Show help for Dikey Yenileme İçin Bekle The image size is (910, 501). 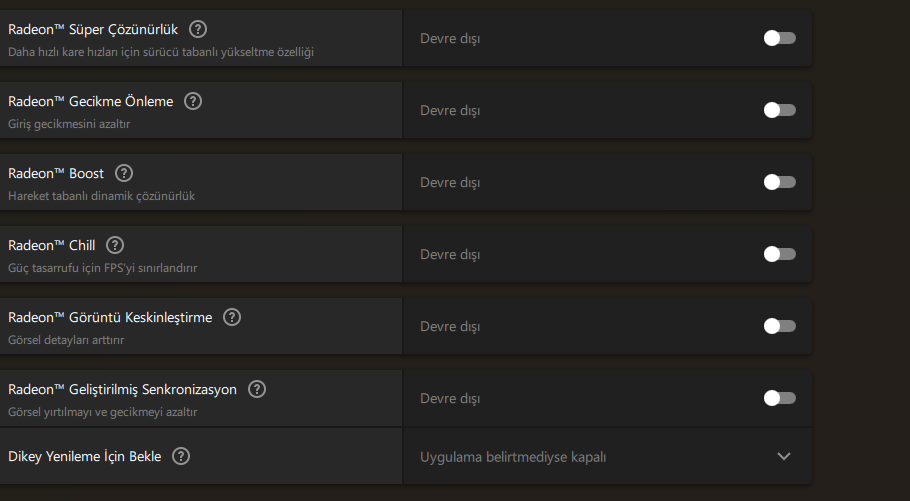[x=181, y=456]
